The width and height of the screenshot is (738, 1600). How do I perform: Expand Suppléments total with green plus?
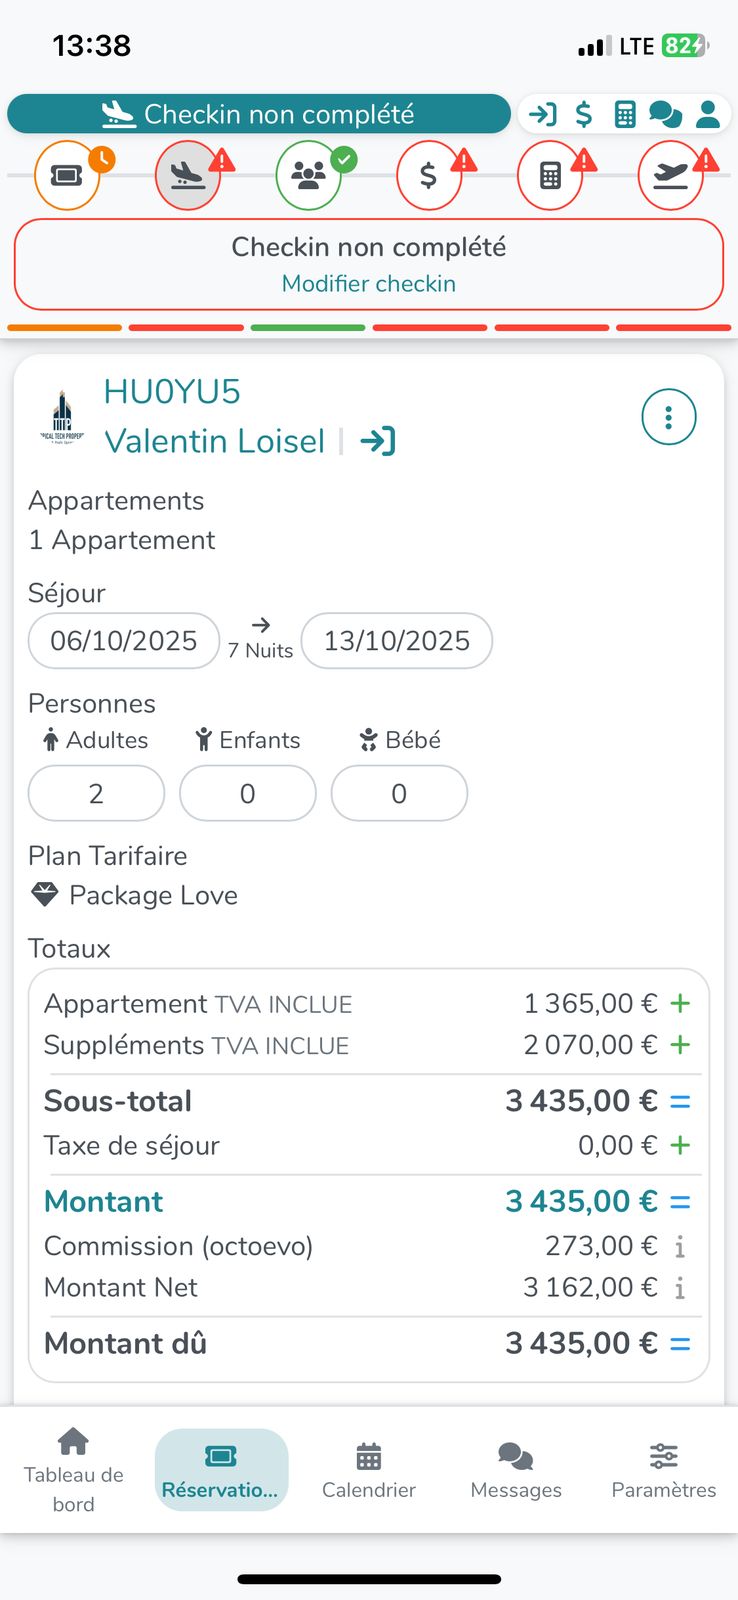pos(680,1045)
